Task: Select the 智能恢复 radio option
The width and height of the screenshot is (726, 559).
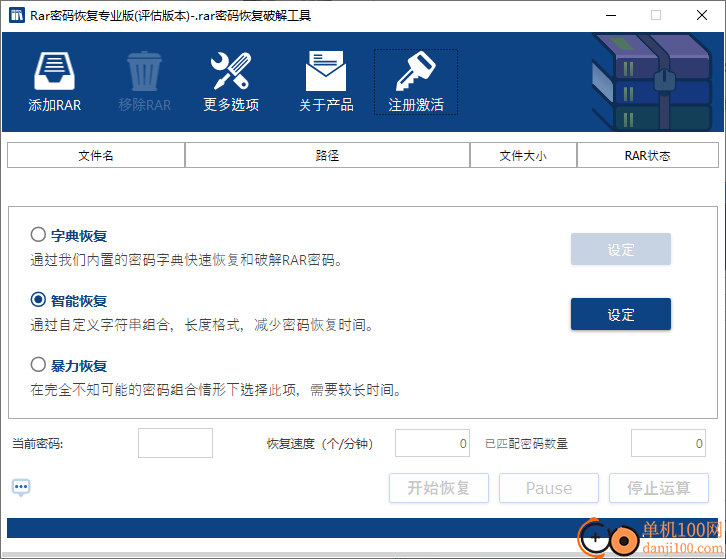Action: pos(38,300)
